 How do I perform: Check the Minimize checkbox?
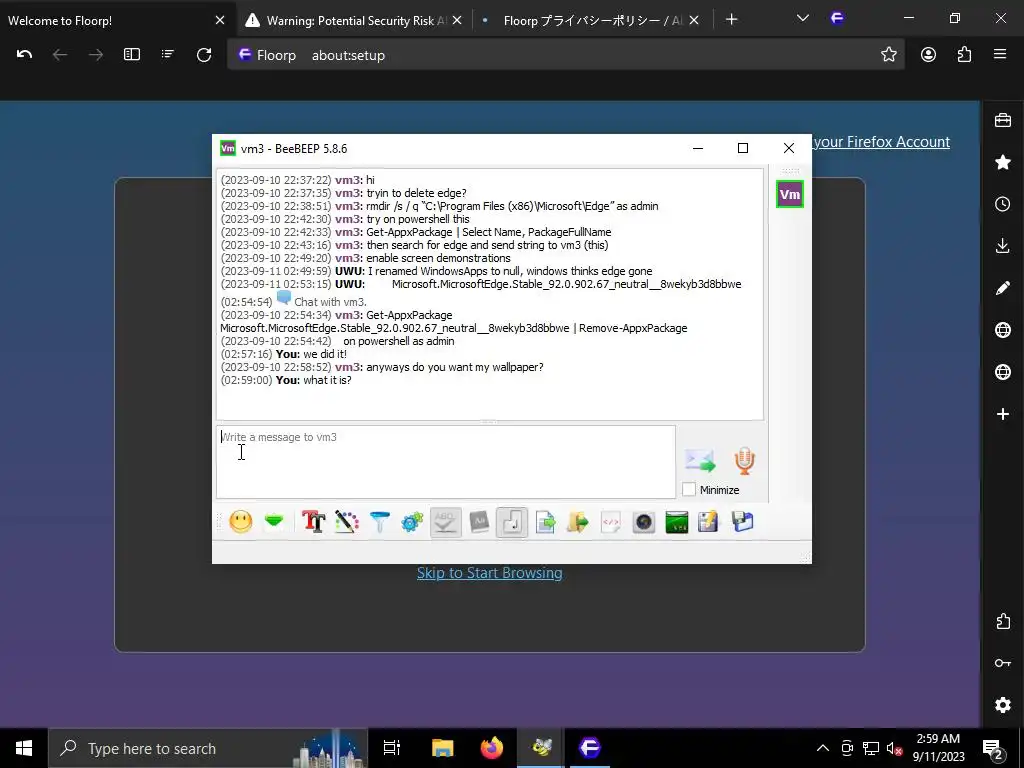coord(689,489)
